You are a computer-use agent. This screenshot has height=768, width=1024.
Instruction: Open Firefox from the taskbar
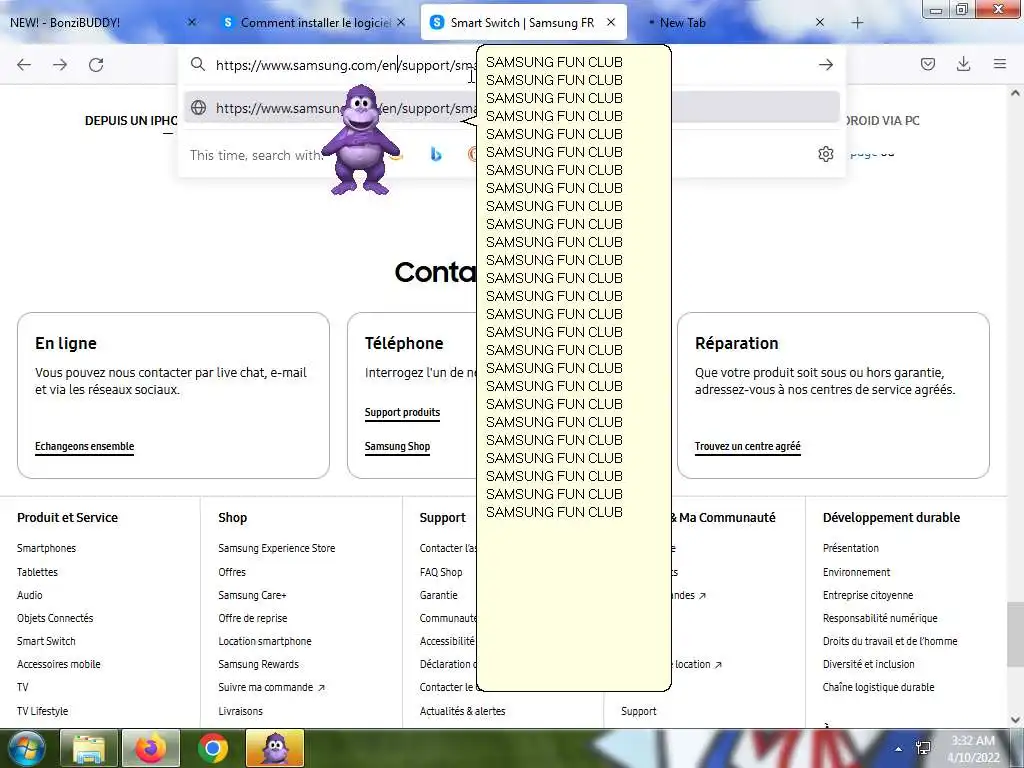[151, 748]
